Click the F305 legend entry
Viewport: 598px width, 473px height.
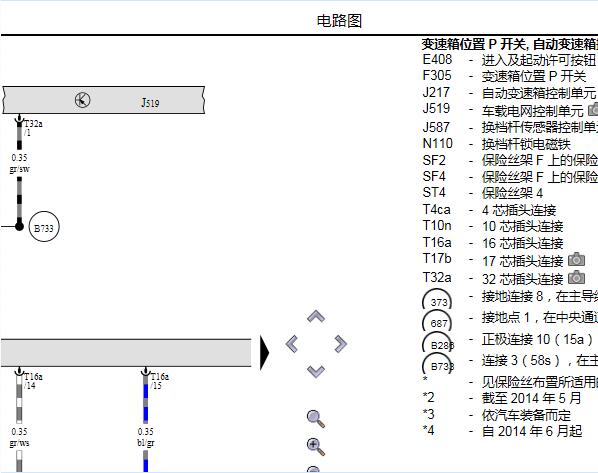[504, 76]
